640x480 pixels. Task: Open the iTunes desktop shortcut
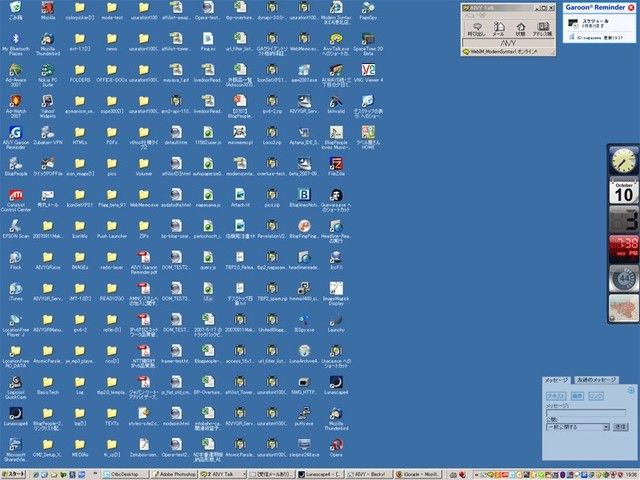click(16, 291)
